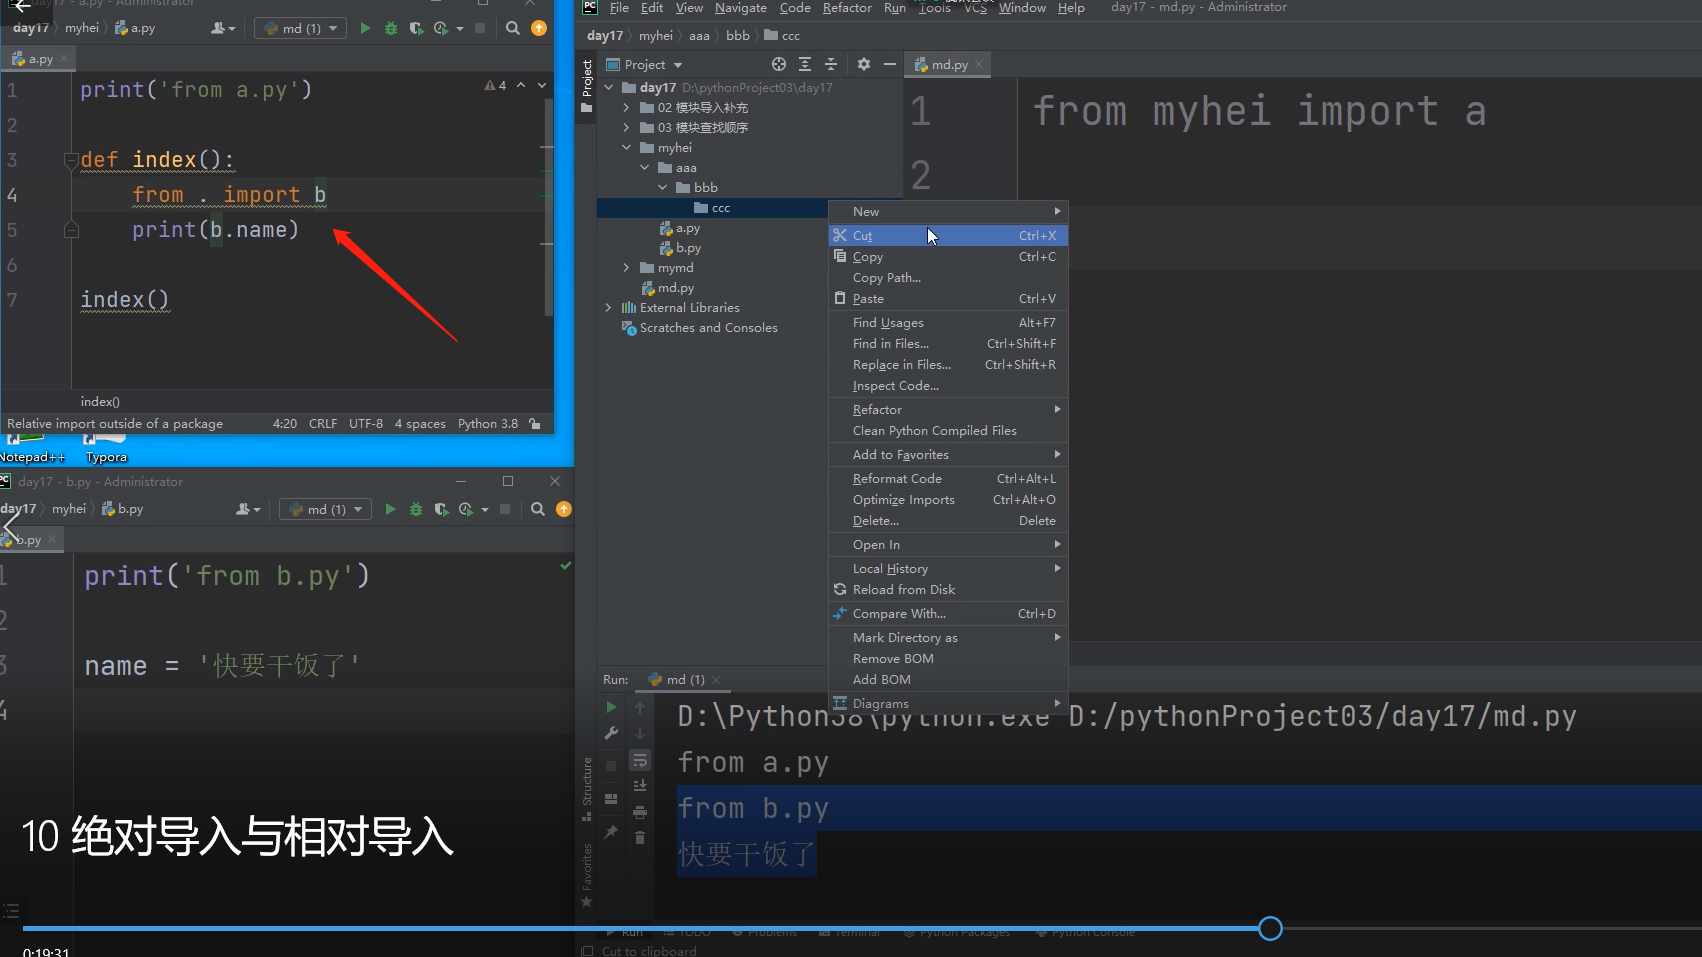Click the Restore Layout icon in Run panel

tap(611, 798)
